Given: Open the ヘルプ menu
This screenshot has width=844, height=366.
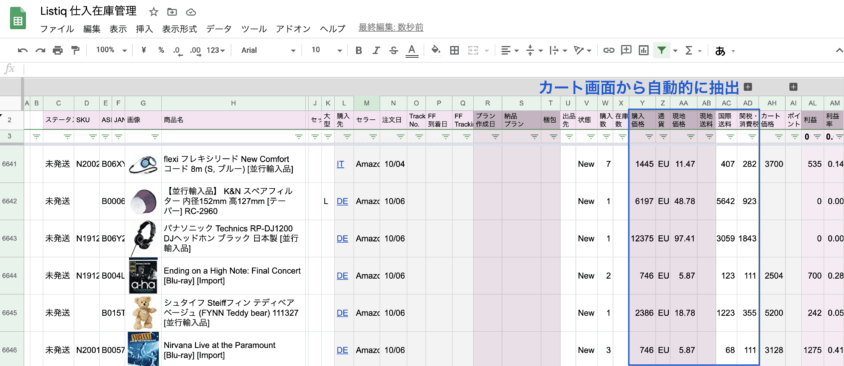Looking at the screenshot, I should point(332,29).
